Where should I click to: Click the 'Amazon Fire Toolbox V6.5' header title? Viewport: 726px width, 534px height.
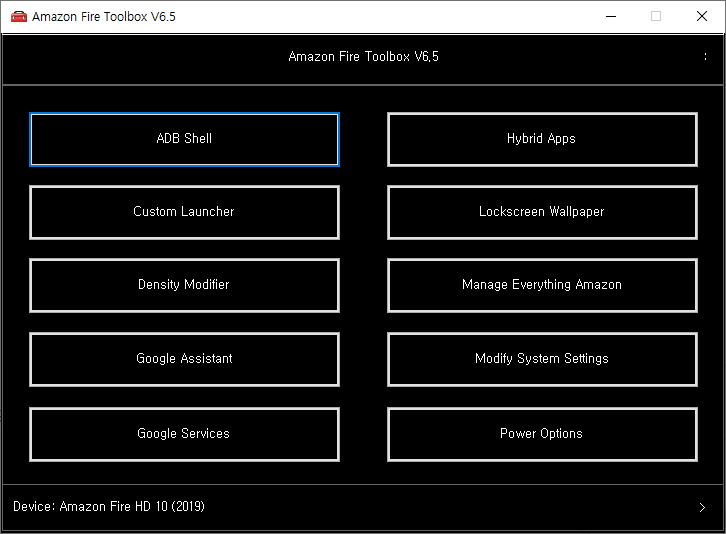click(363, 57)
